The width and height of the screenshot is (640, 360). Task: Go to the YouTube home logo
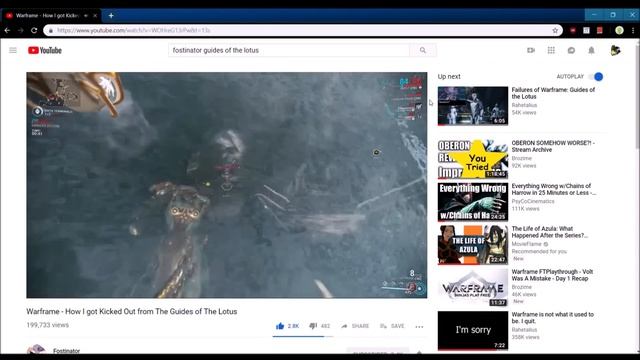point(45,50)
